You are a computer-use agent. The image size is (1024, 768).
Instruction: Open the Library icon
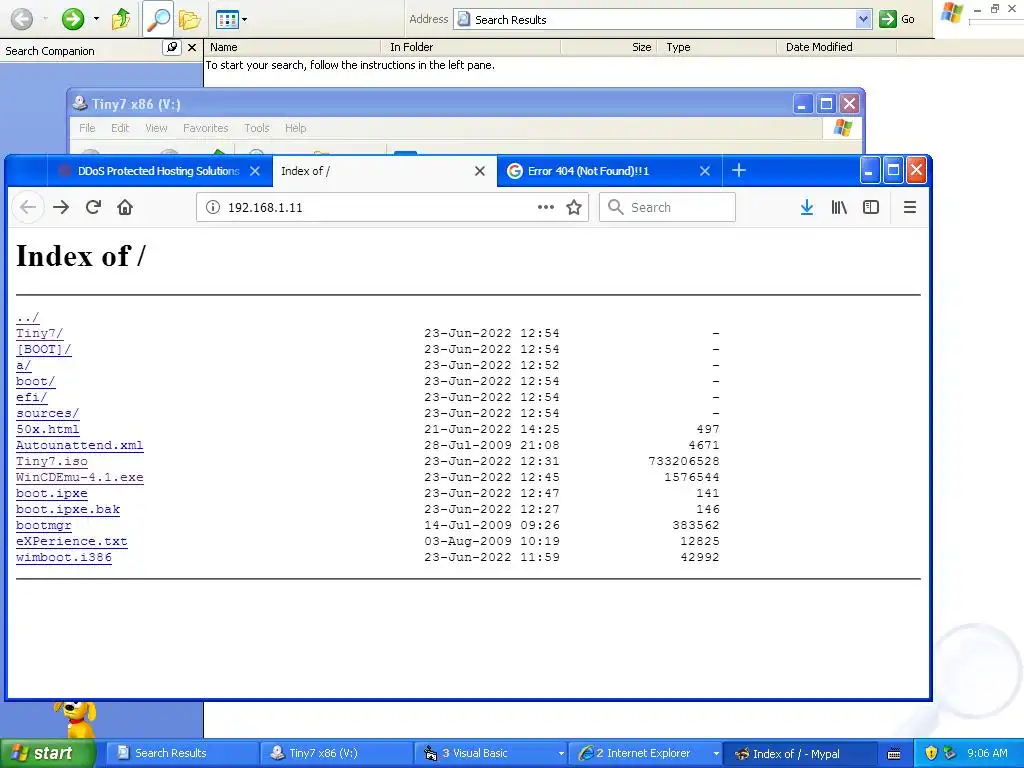(839, 207)
